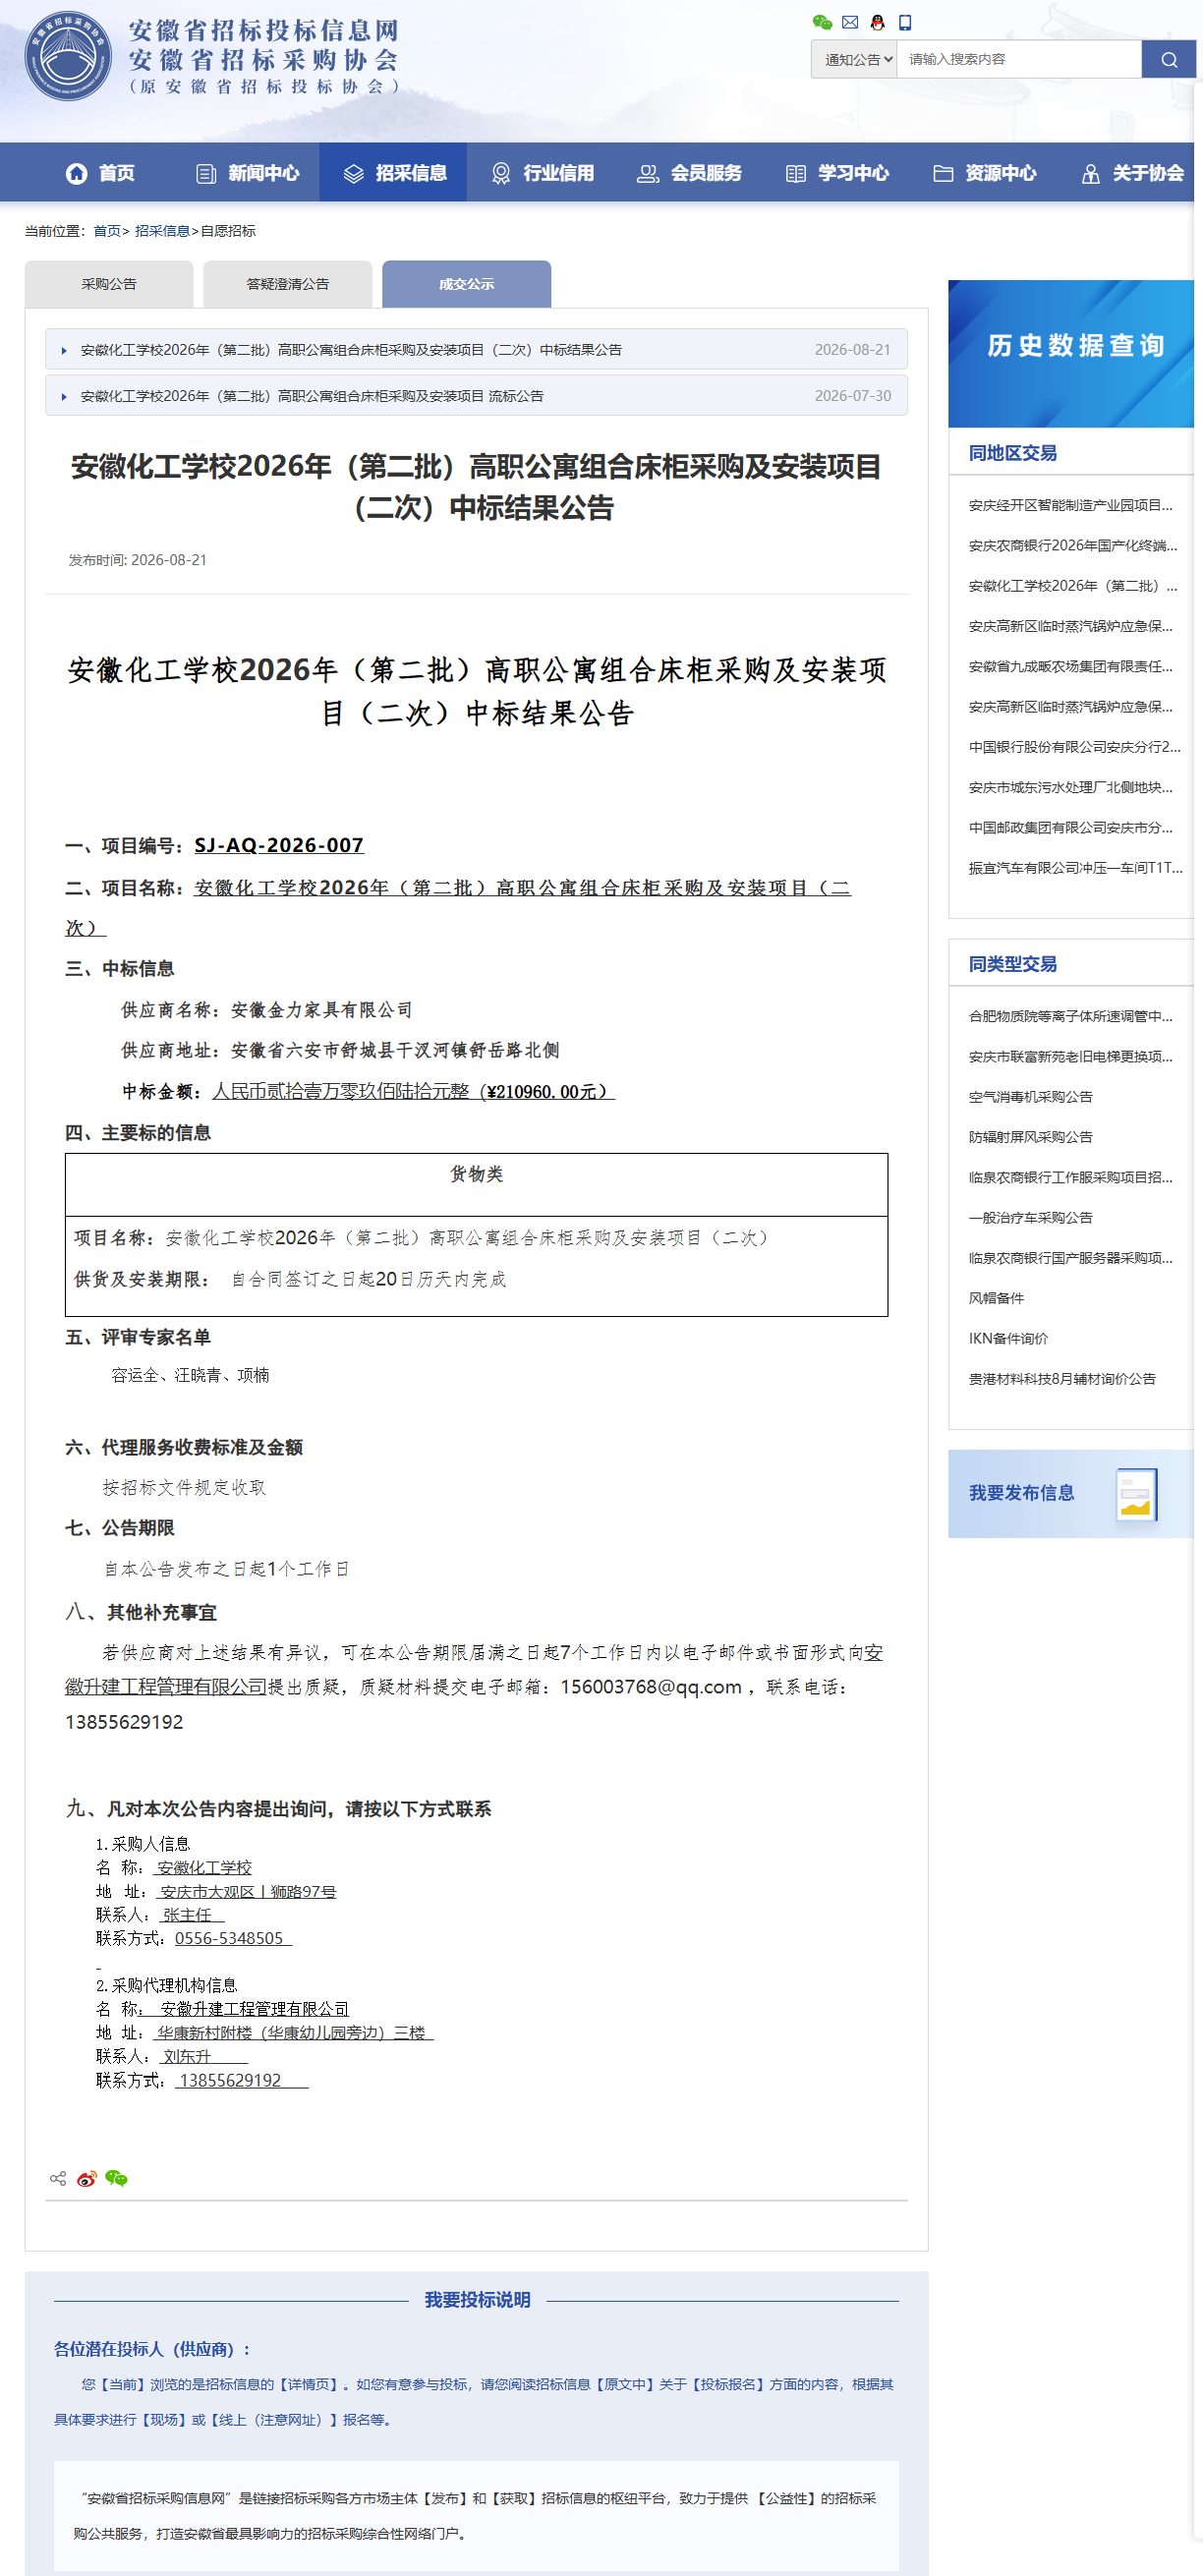Open 贵港材料科技8月辅材询价公告 link
This screenshot has width=1203, height=2576.
coord(1062,1379)
